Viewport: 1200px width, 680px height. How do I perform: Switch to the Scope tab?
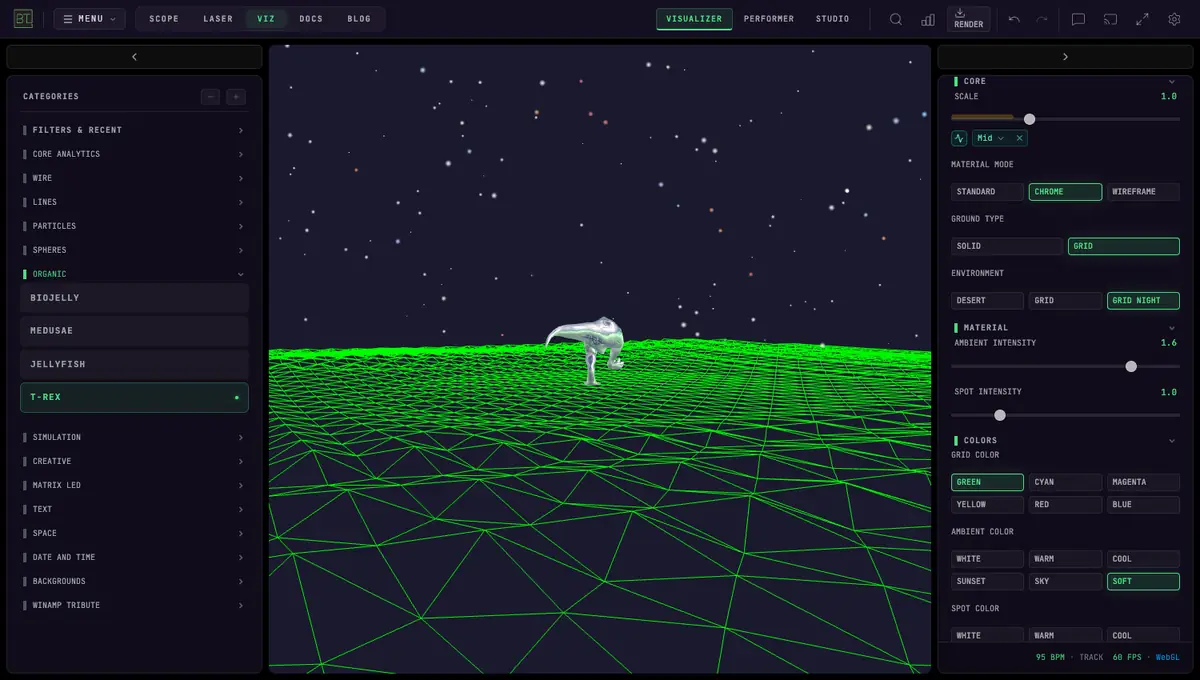pos(164,19)
